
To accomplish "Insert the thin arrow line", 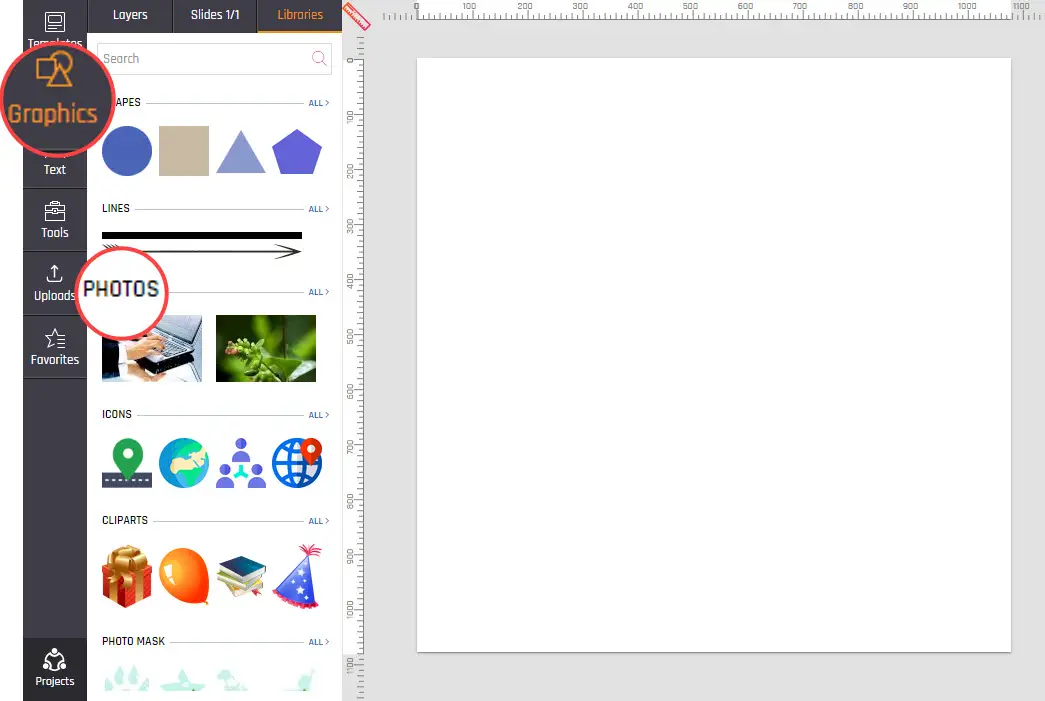I will click(x=202, y=251).
